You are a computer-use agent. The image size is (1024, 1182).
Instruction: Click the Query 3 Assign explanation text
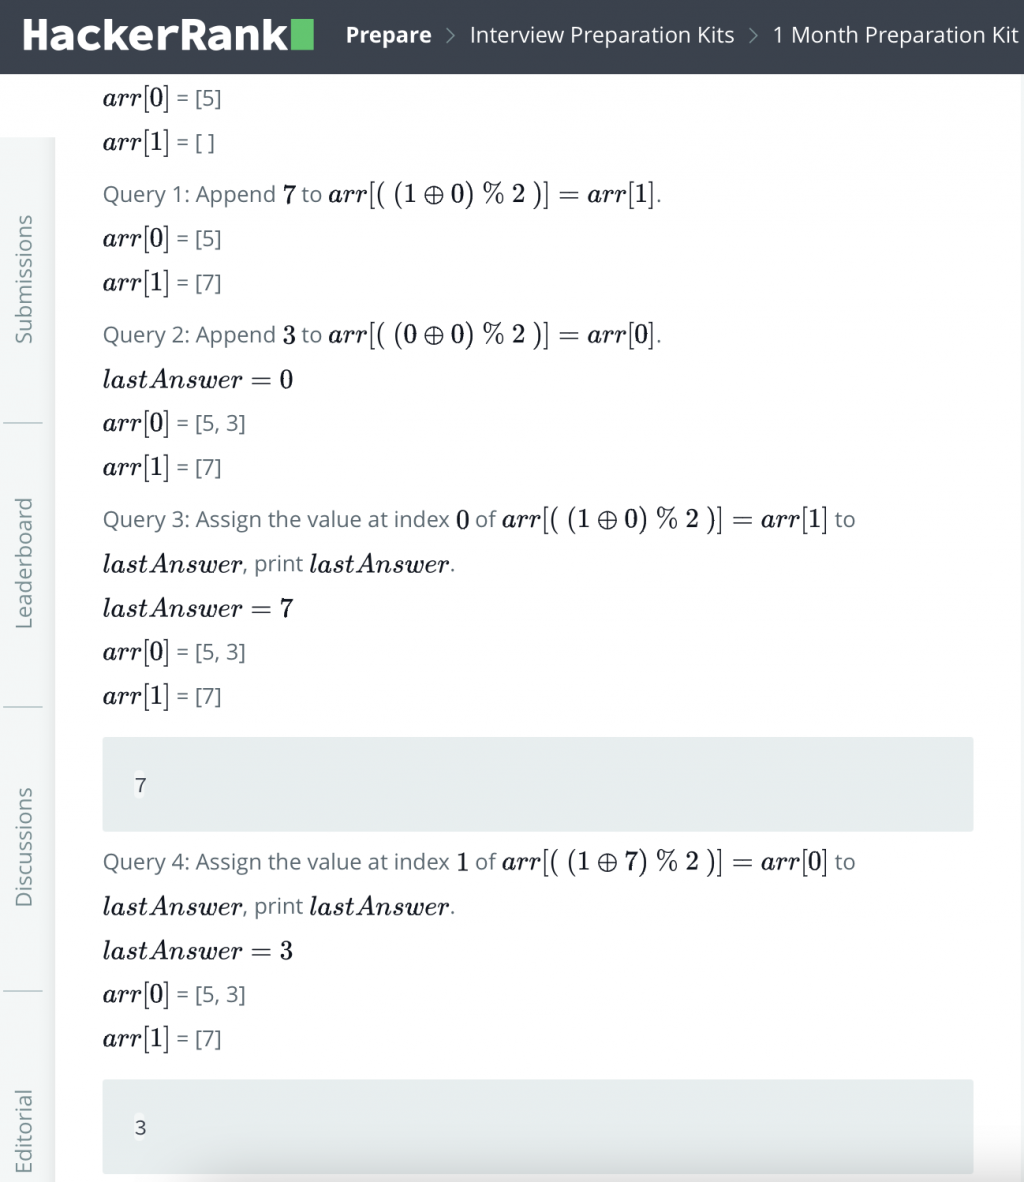coord(479,541)
